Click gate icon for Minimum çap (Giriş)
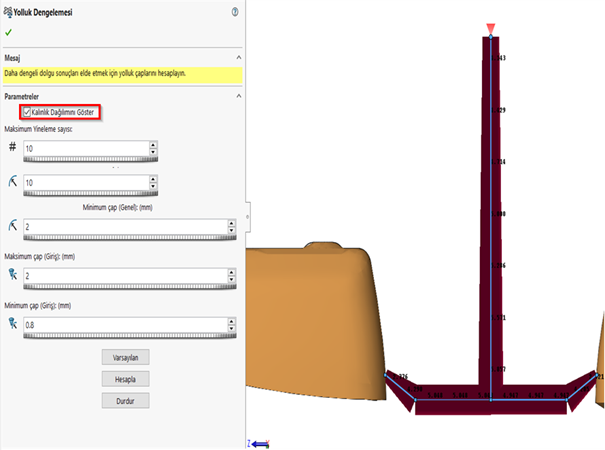The image size is (605, 450). click(x=12, y=322)
